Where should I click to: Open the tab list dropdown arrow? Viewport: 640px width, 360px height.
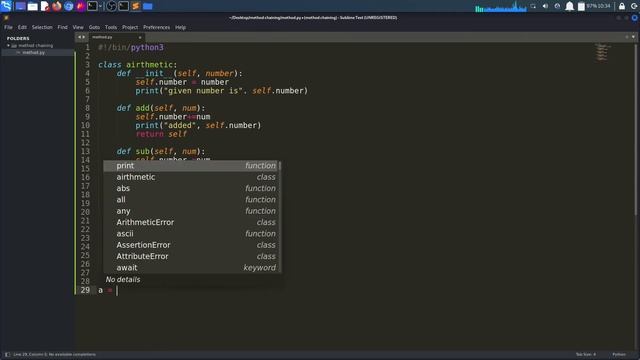coord(633,37)
